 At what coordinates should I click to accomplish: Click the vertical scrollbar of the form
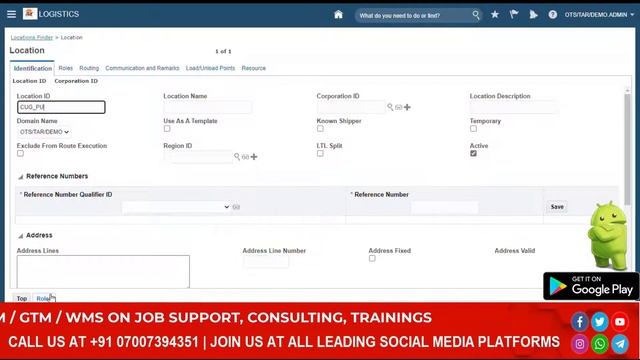(627, 149)
